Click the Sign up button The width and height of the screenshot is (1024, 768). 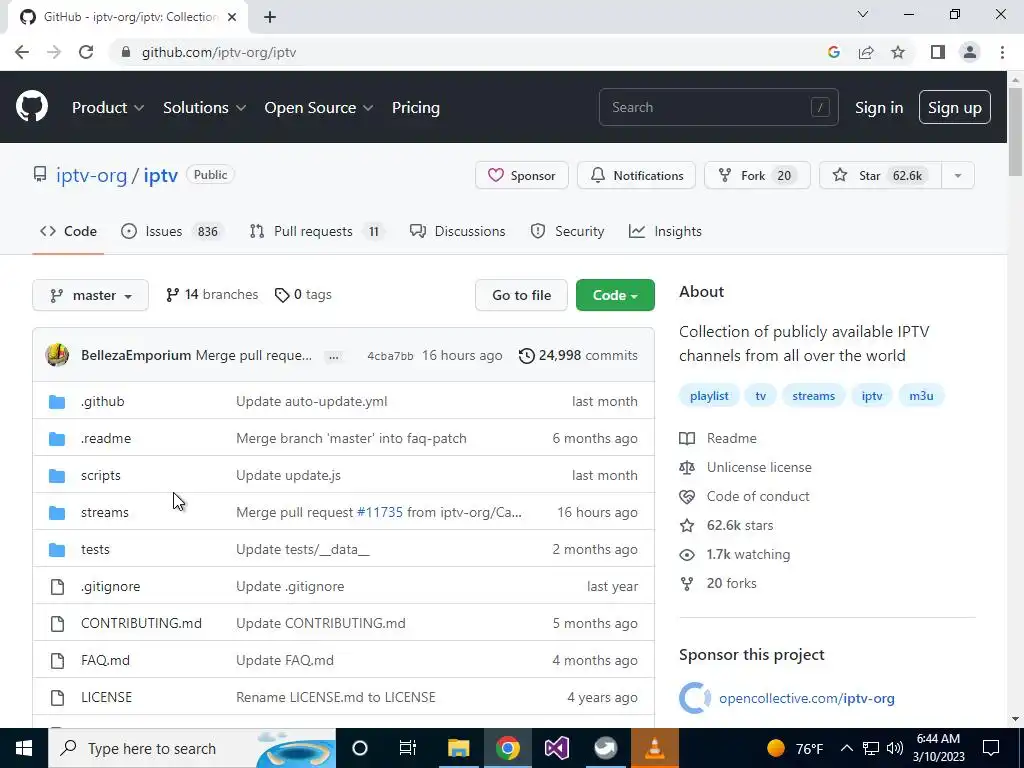955,108
